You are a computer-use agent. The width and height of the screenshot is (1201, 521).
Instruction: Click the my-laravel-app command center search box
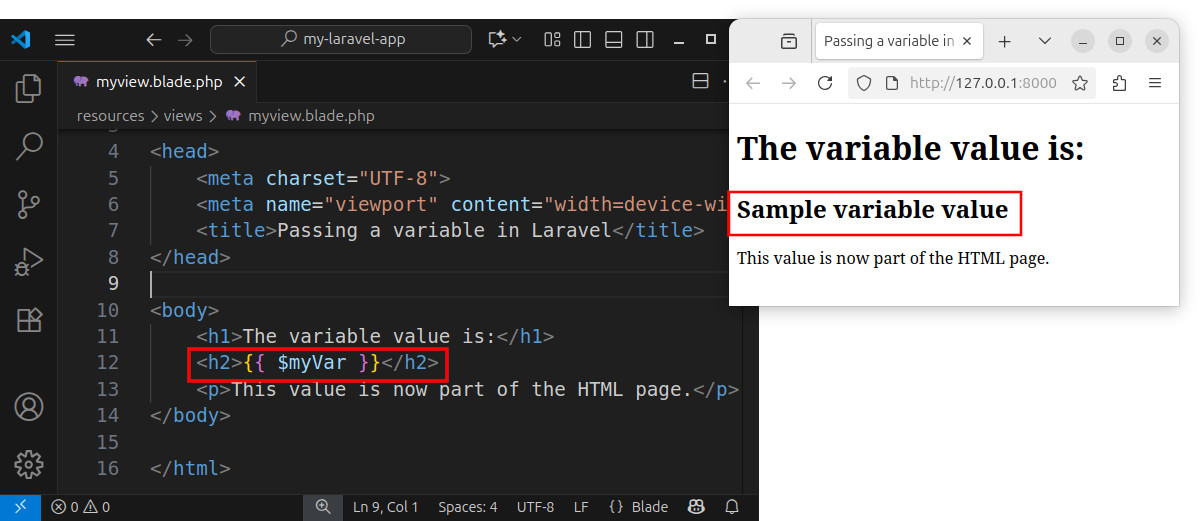click(340, 40)
